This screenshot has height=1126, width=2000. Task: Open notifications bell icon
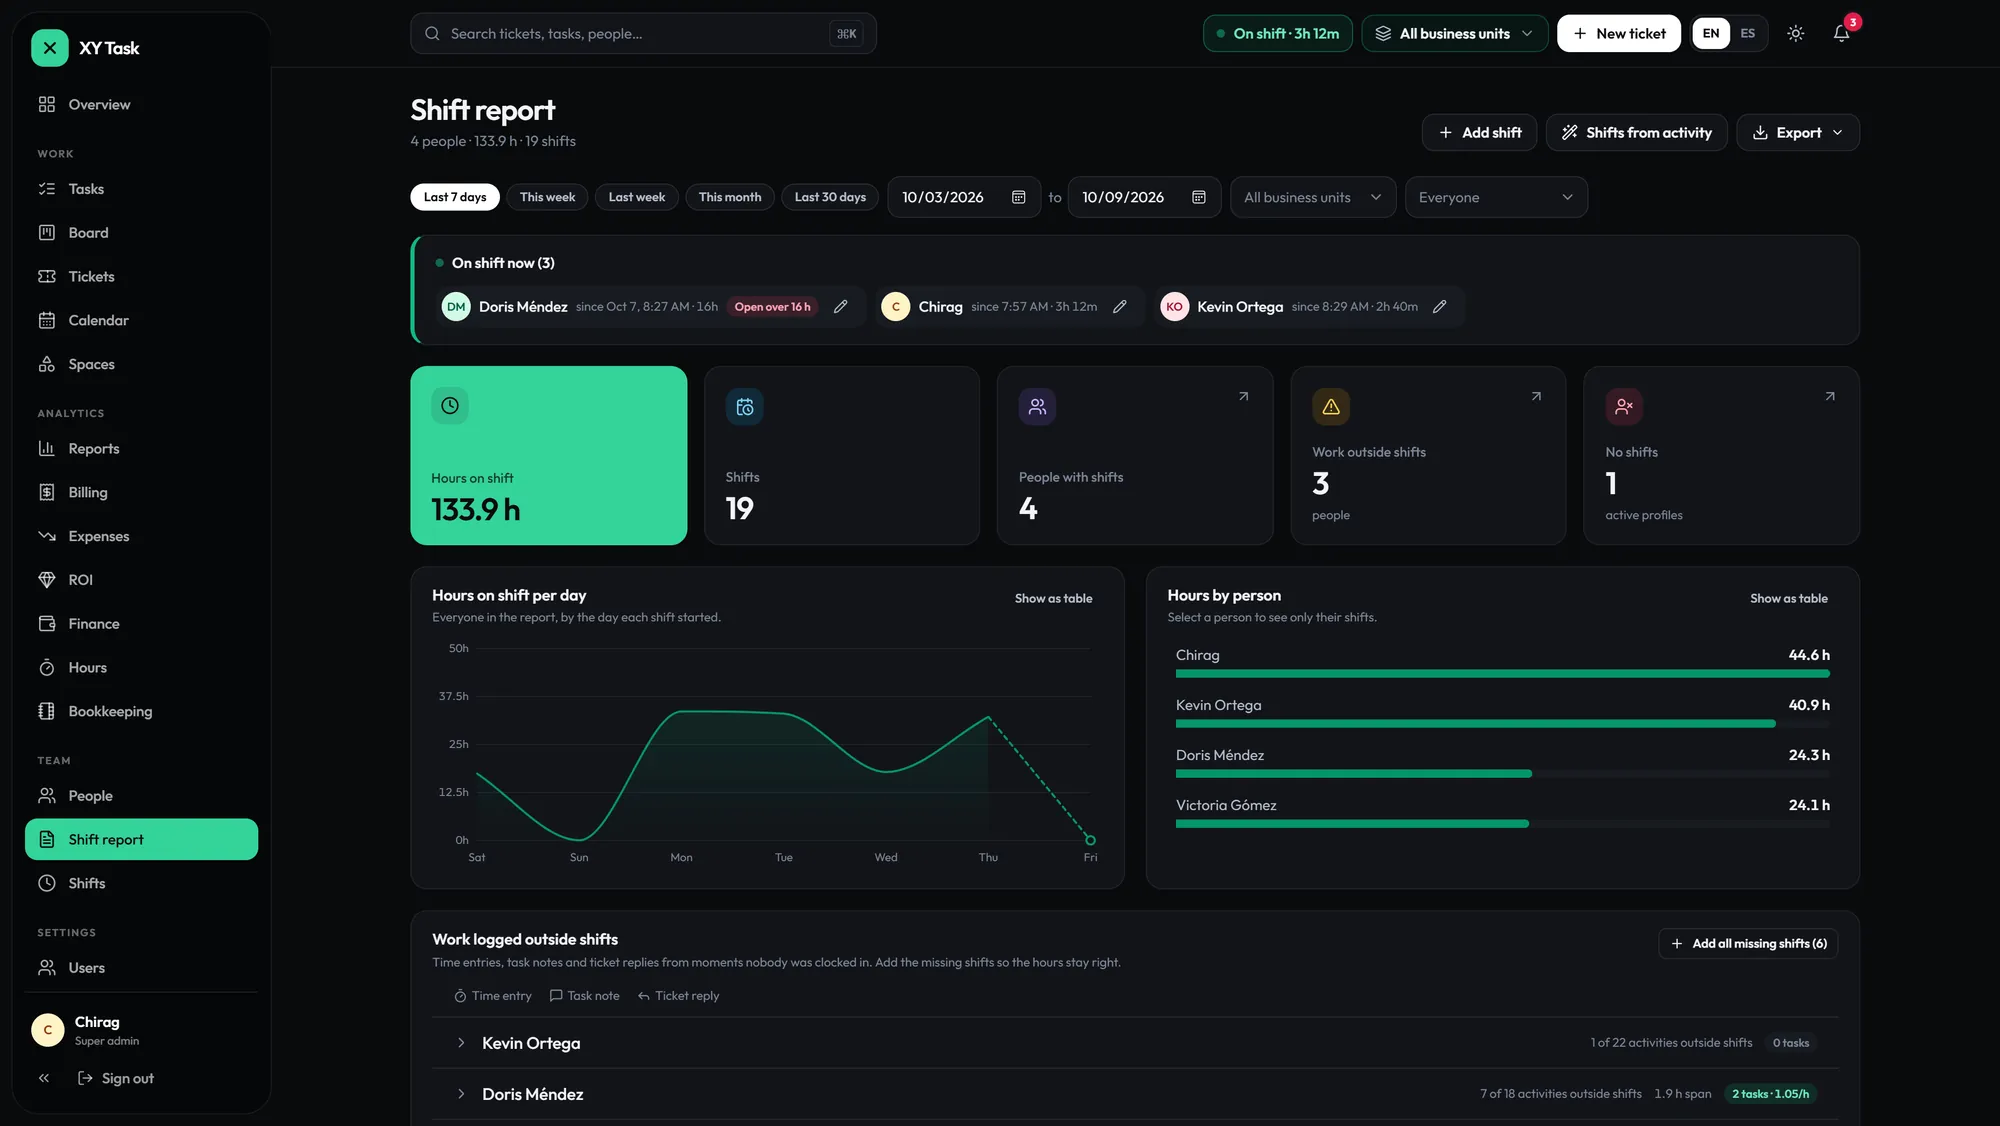click(1841, 34)
